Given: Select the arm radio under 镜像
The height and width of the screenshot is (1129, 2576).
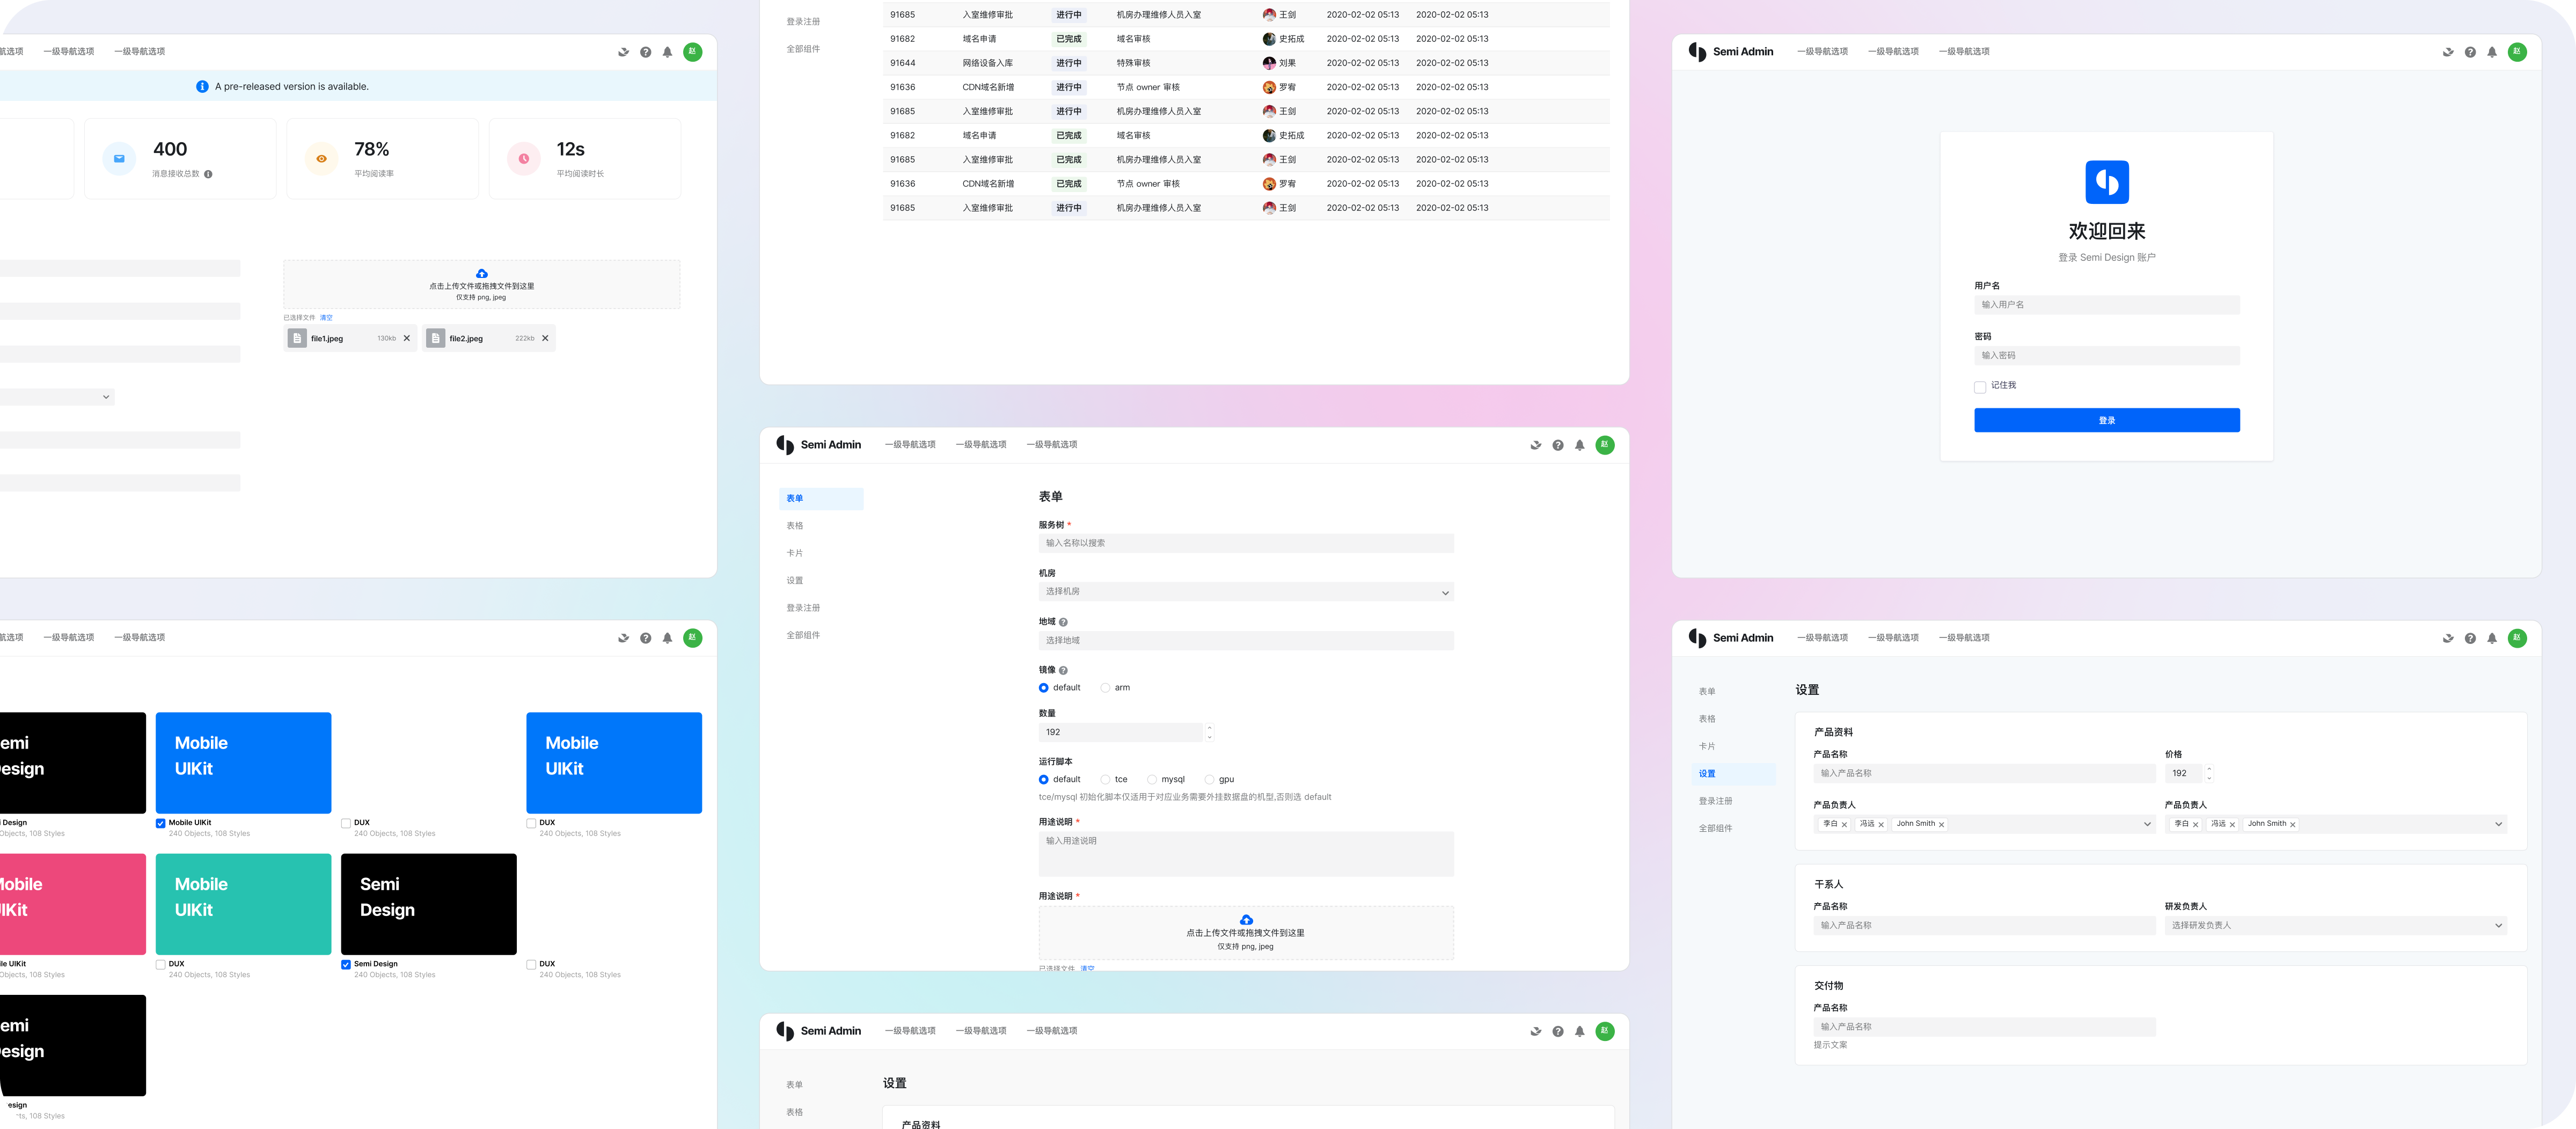Looking at the screenshot, I should pos(1105,688).
